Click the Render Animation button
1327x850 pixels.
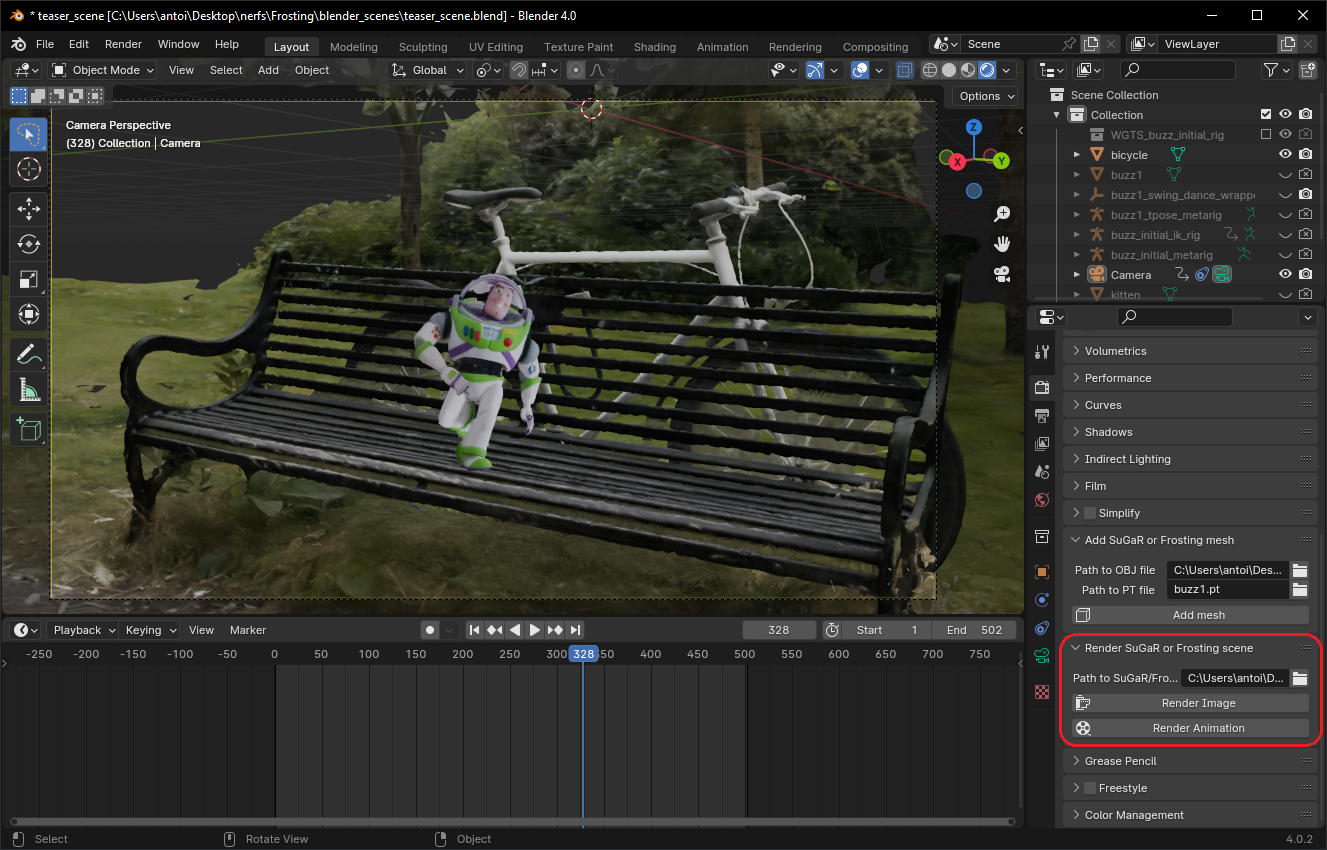point(1190,728)
